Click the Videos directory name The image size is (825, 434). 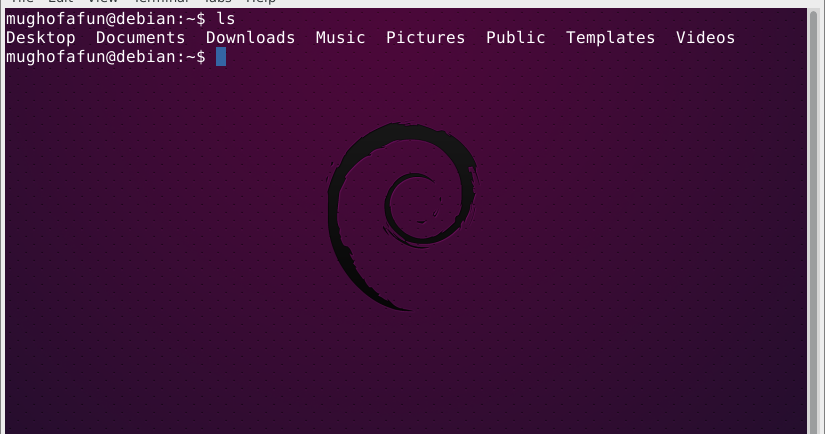pyautogui.click(x=706, y=38)
